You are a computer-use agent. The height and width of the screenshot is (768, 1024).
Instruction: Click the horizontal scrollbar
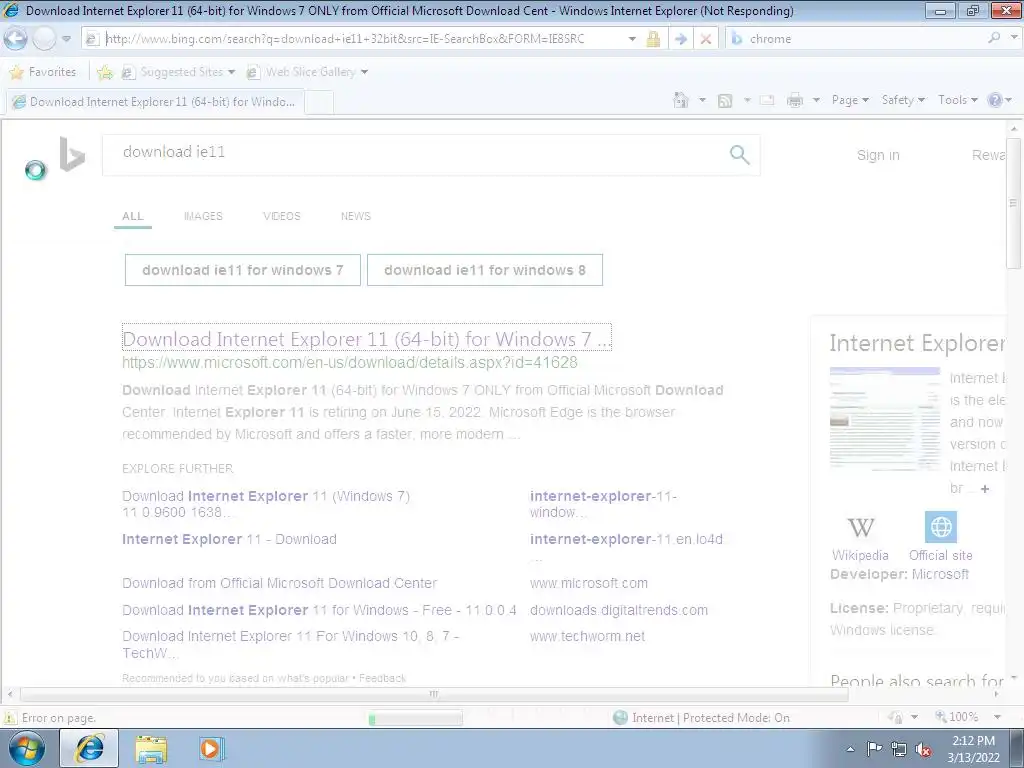pos(434,694)
